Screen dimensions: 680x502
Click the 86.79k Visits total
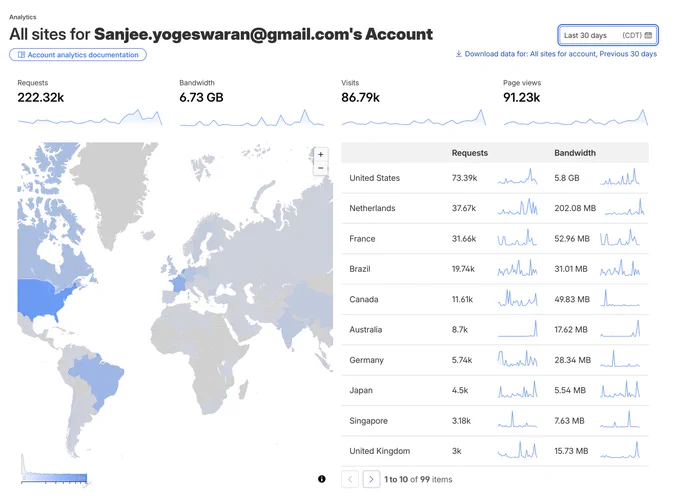pyautogui.click(x=360, y=98)
